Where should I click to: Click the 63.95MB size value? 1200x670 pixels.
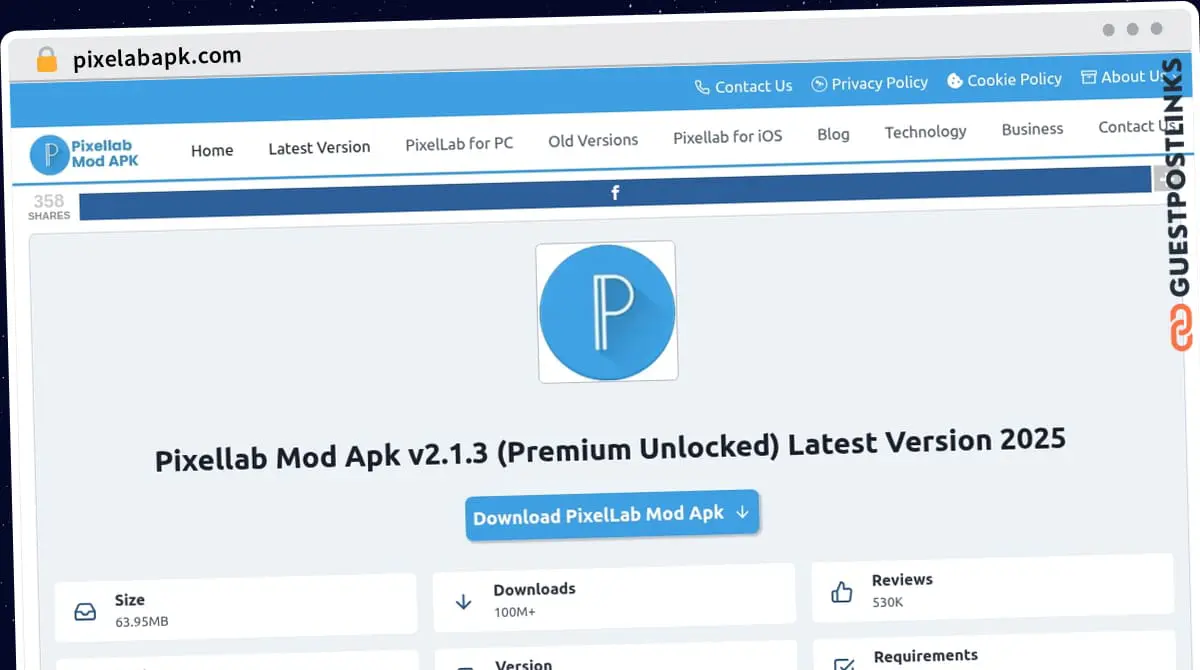tap(141, 622)
